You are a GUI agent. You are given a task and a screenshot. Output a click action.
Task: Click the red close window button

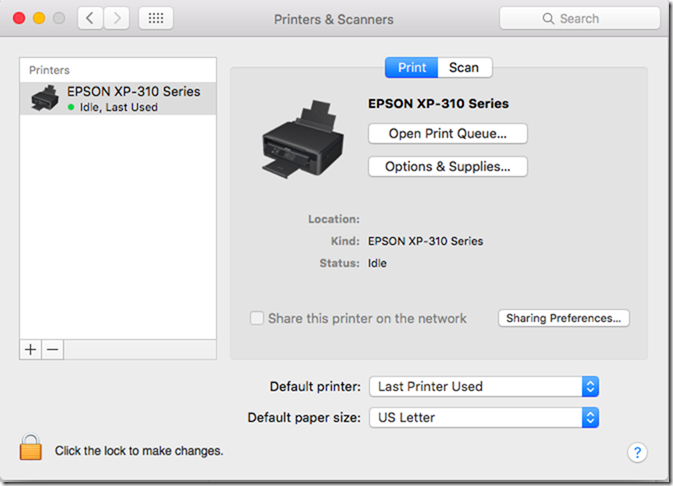(x=19, y=19)
